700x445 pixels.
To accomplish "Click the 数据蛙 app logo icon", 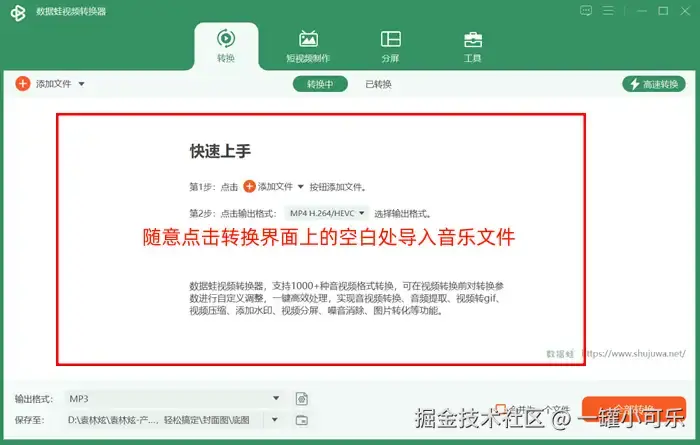I will [18, 12].
